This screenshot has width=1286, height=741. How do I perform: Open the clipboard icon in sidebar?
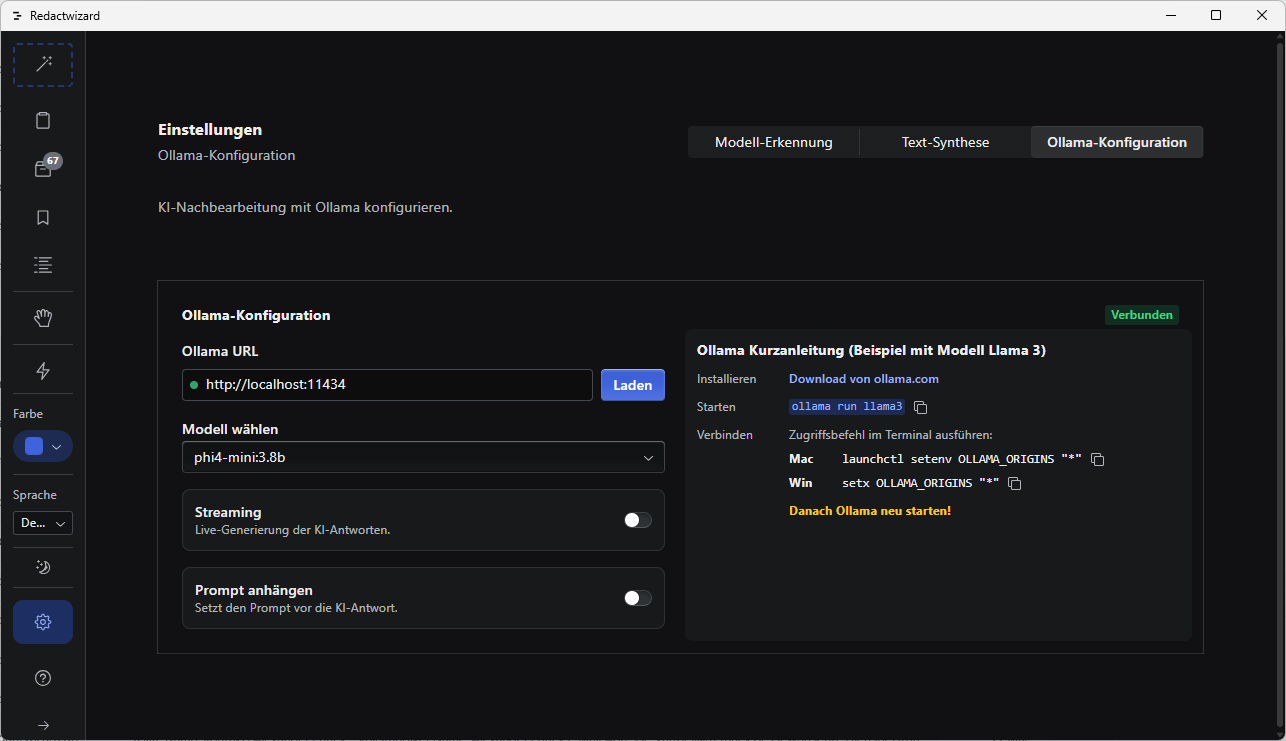pyautogui.click(x=43, y=121)
